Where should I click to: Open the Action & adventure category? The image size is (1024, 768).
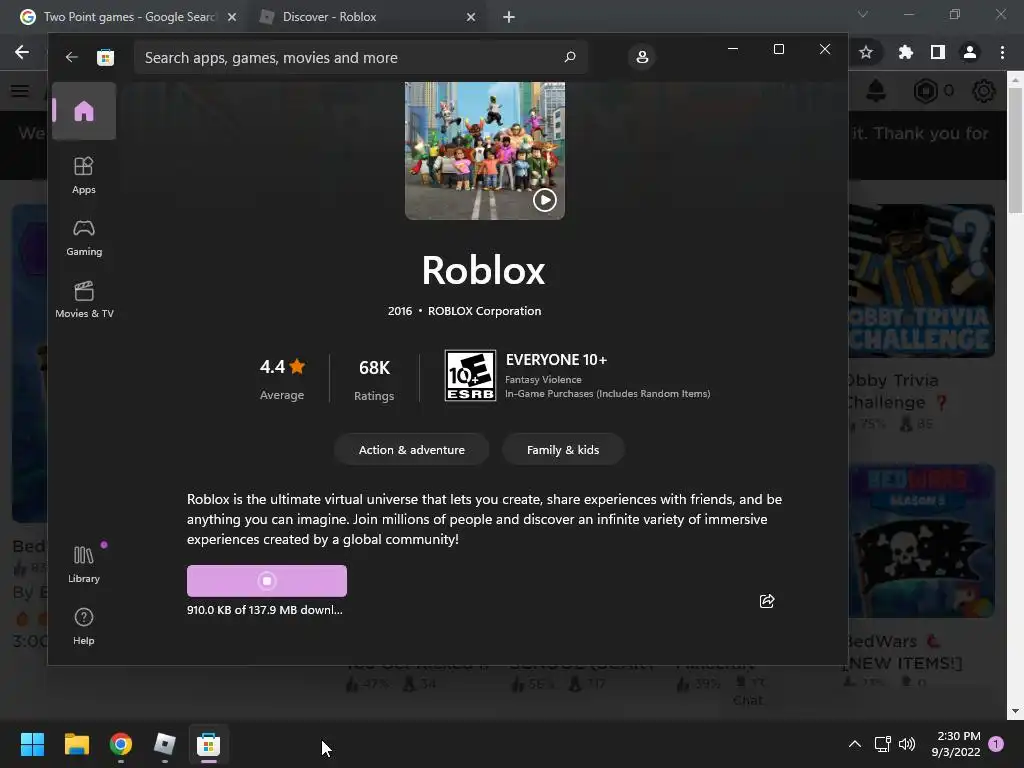(411, 449)
